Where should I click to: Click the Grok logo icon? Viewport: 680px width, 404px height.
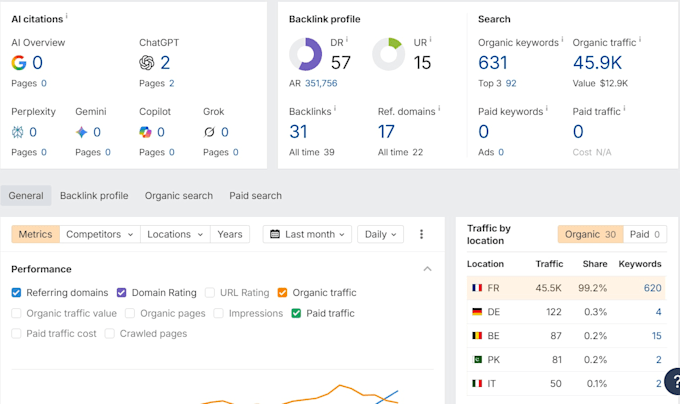pos(209,132)
